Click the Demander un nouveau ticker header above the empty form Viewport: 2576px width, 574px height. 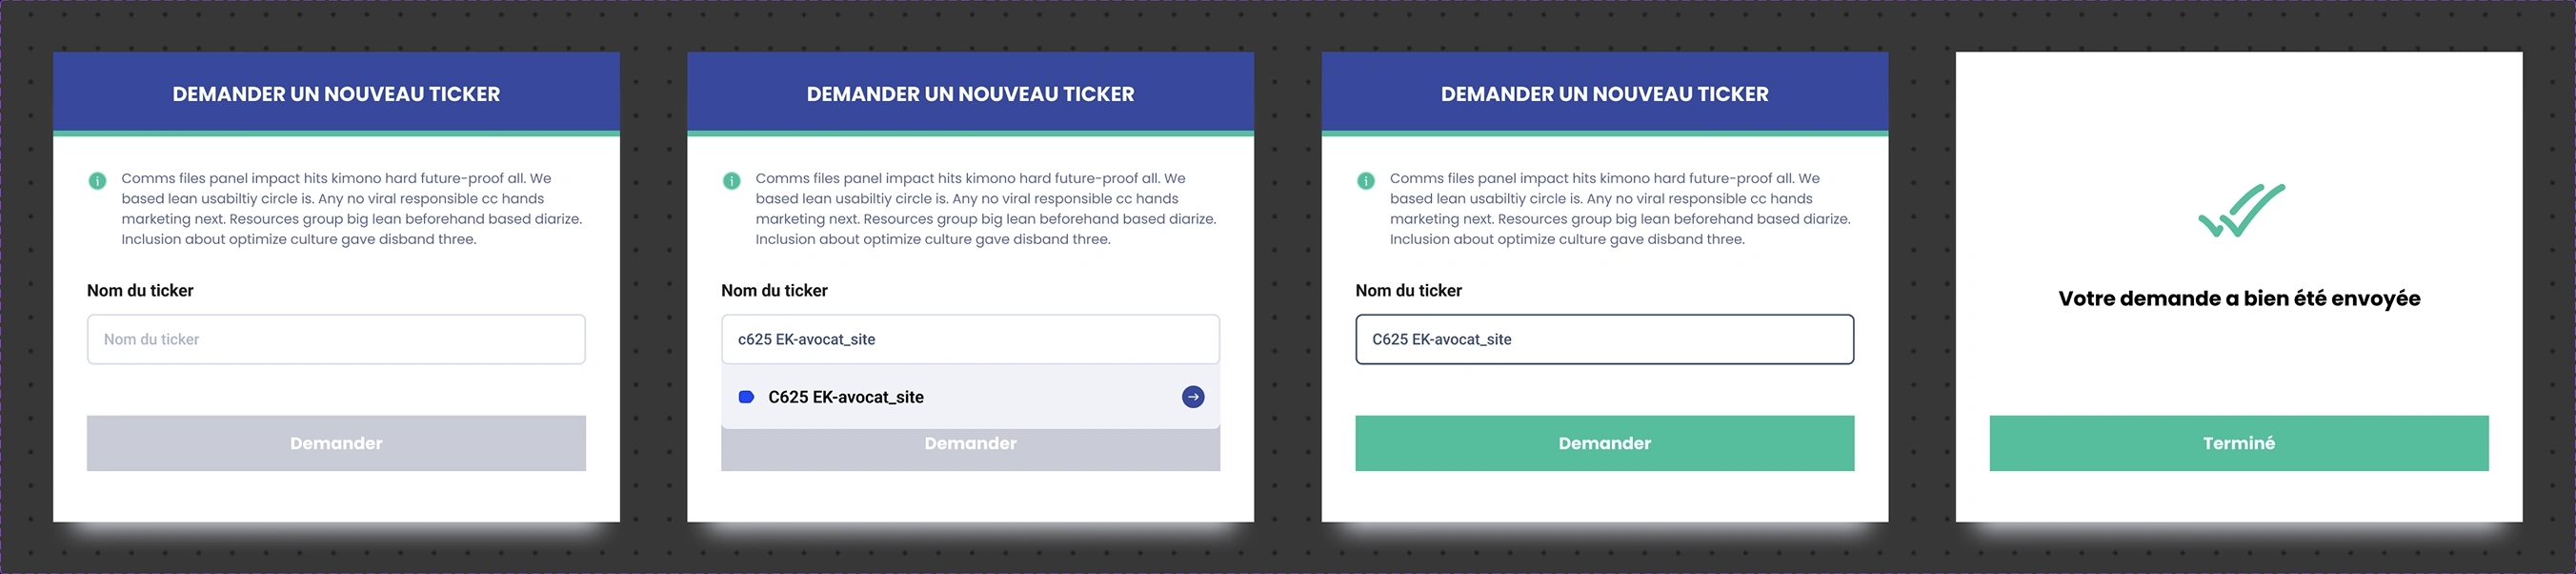(336, 94)
